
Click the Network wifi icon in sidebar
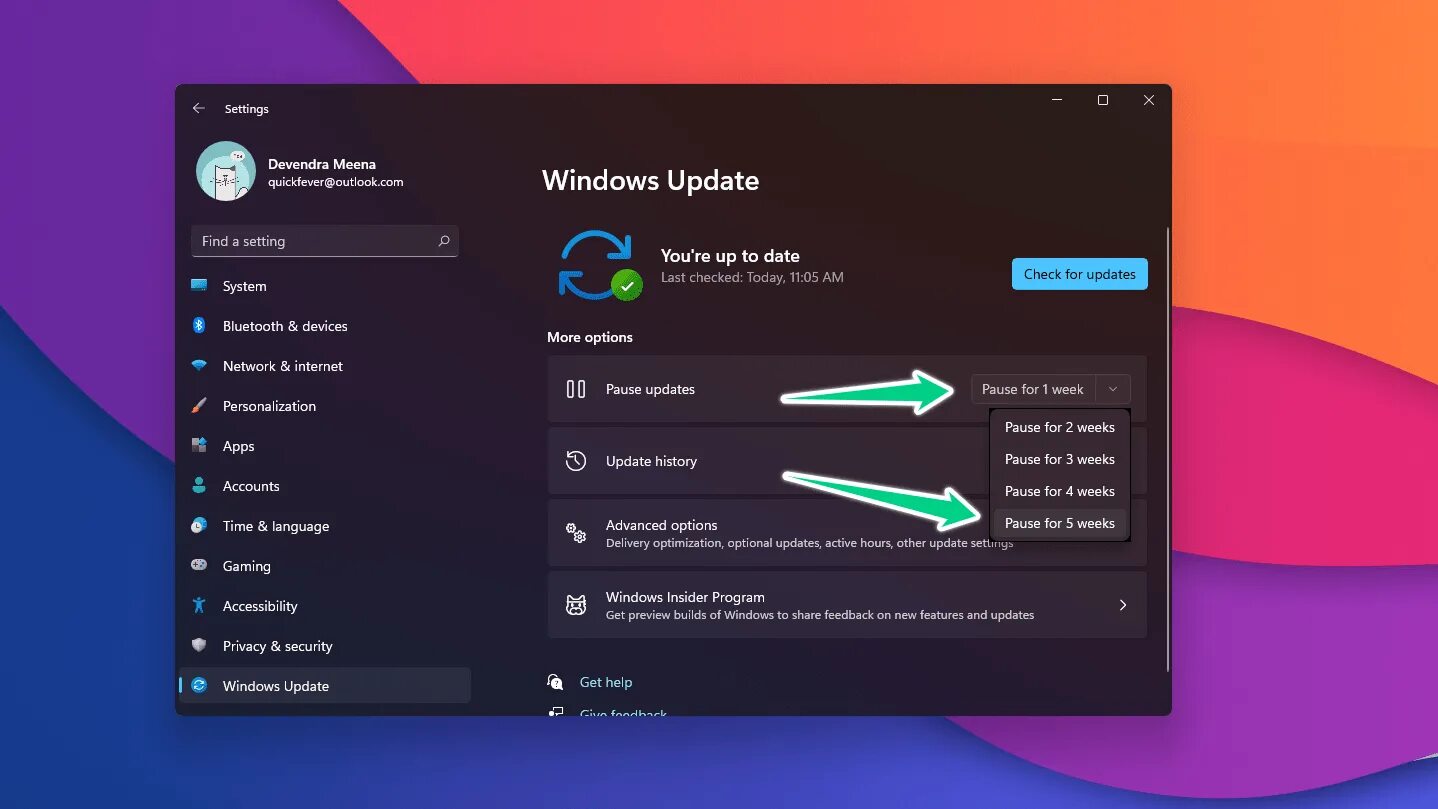click(x=199, y=366)
